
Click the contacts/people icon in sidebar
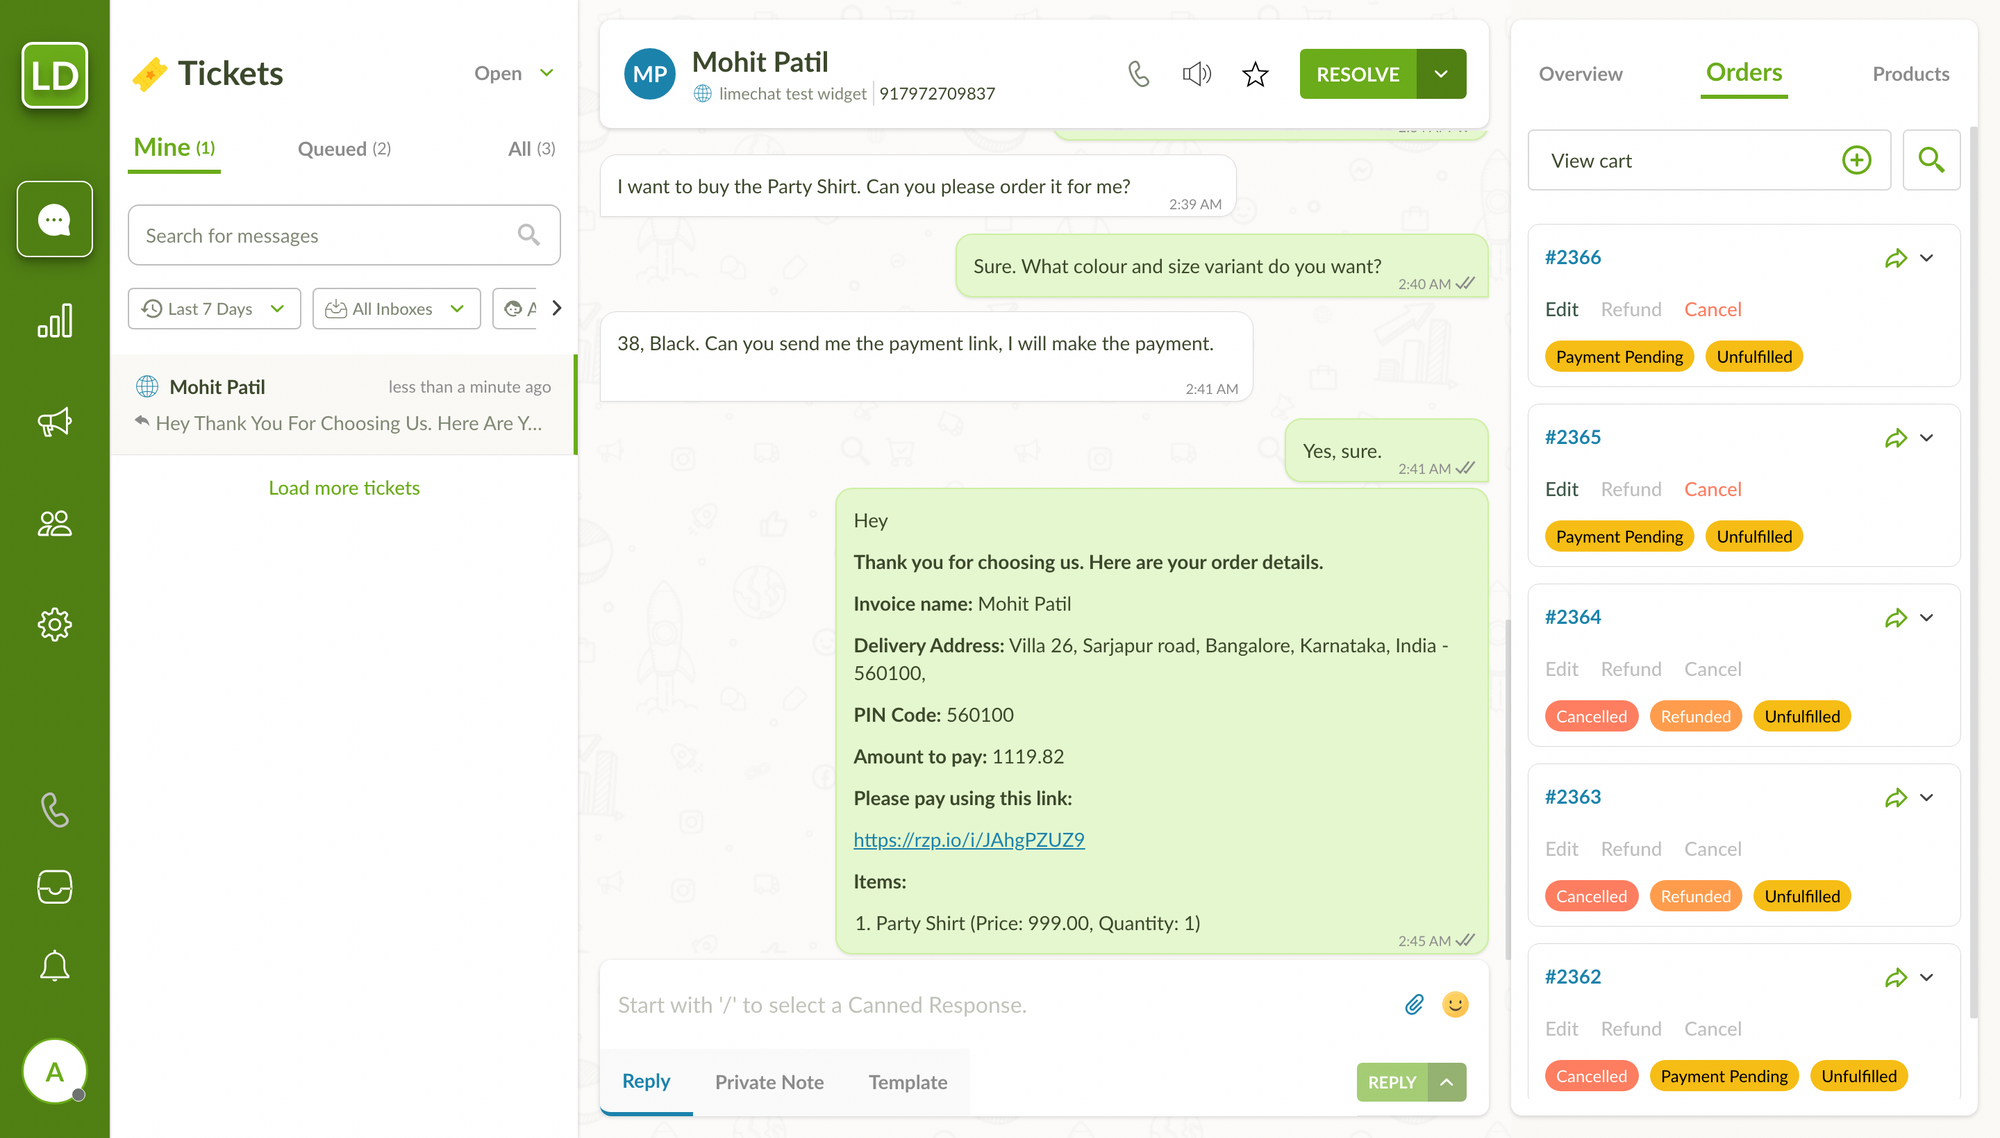55,522
